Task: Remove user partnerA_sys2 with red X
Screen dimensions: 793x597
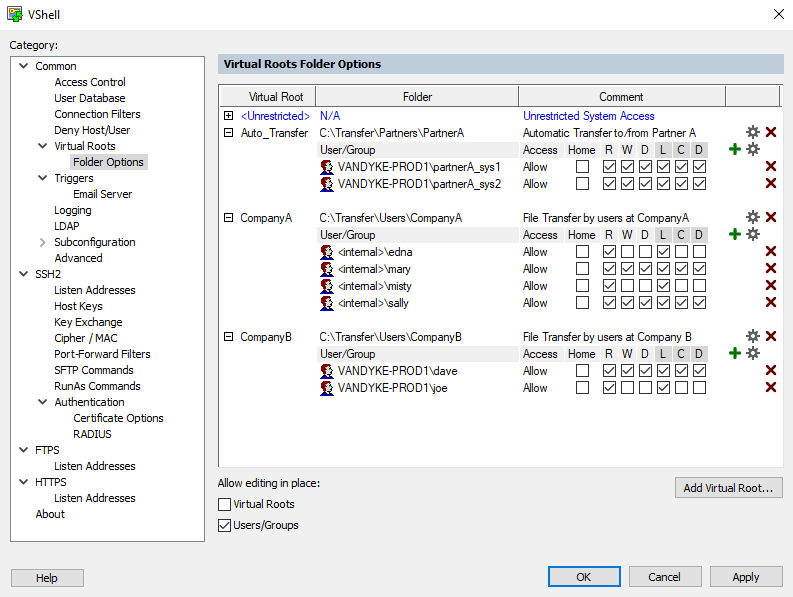Action: 771,183
